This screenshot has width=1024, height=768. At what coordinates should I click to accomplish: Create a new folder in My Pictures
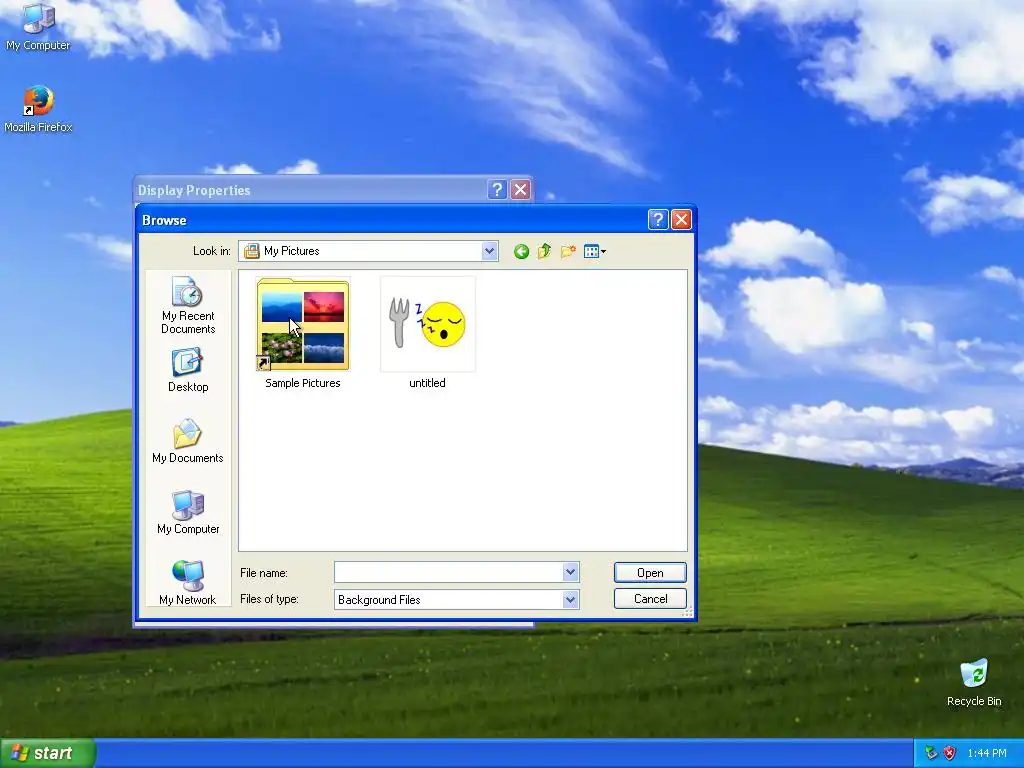click(568, 251)
